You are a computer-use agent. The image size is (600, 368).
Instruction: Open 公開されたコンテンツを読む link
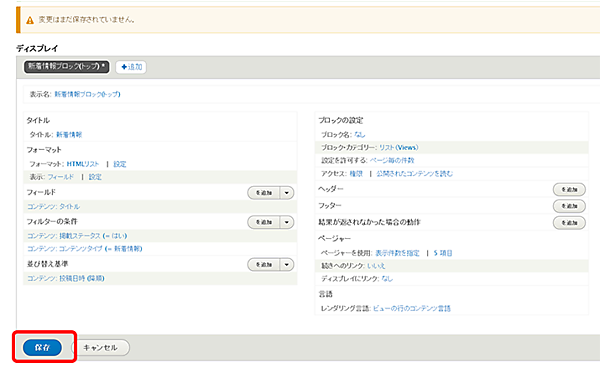pos(415,174)
